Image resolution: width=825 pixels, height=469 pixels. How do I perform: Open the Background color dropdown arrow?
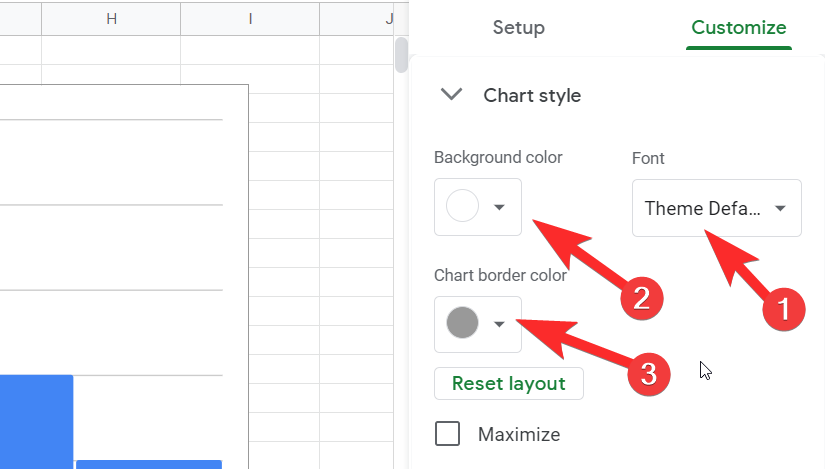coord(500,207)
